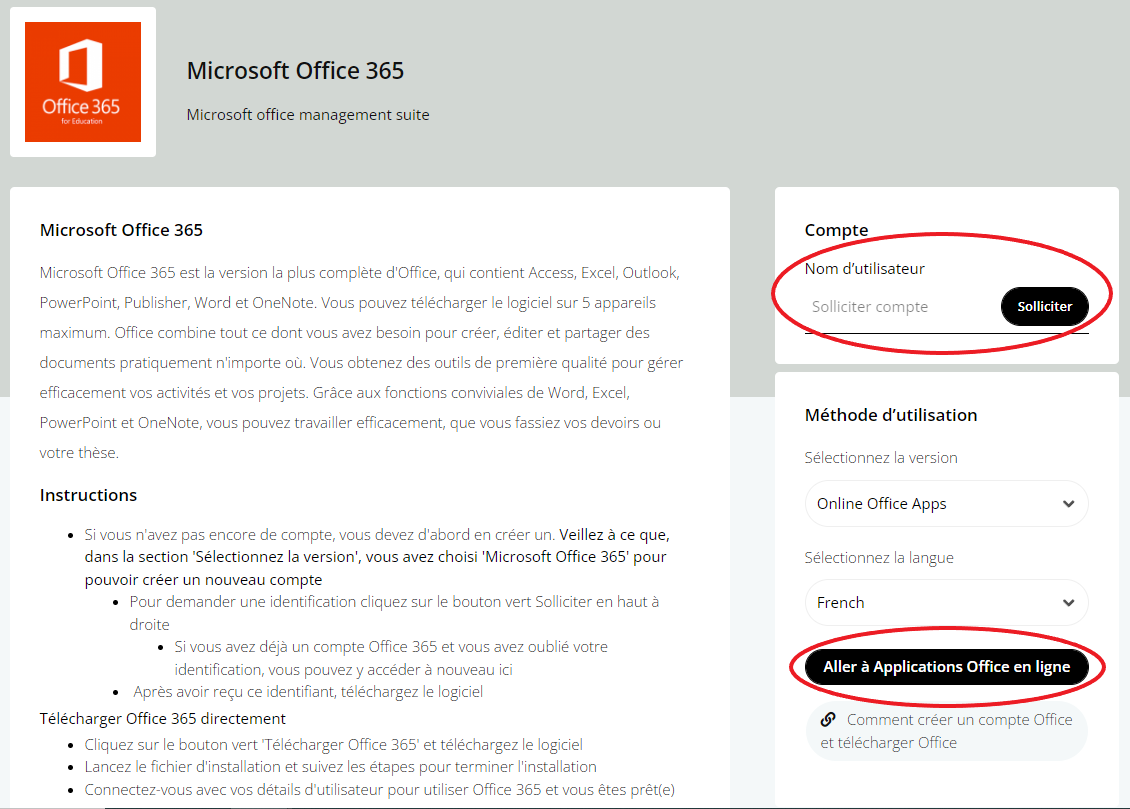Click the Sélectionnez la langue label
Viewport: 1130px width, 809px height.
pos(878,558)
